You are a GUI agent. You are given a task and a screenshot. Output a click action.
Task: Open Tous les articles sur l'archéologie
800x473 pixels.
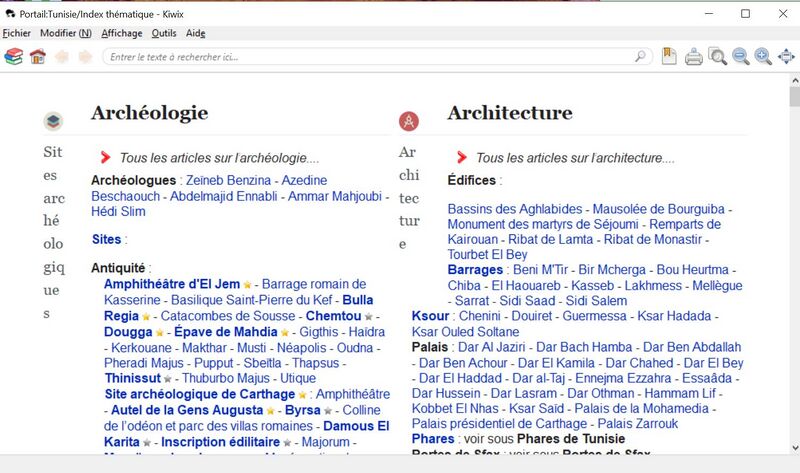219,158
